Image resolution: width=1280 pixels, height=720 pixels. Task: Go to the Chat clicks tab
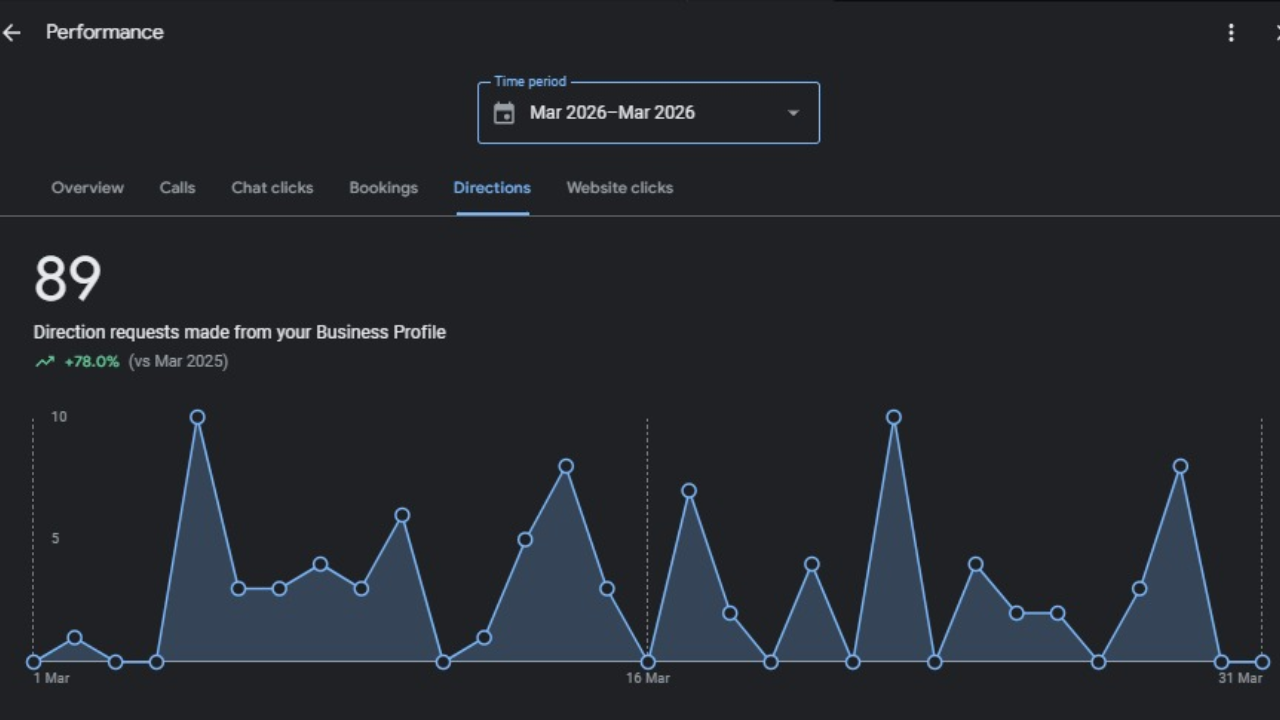coord(272,188)
